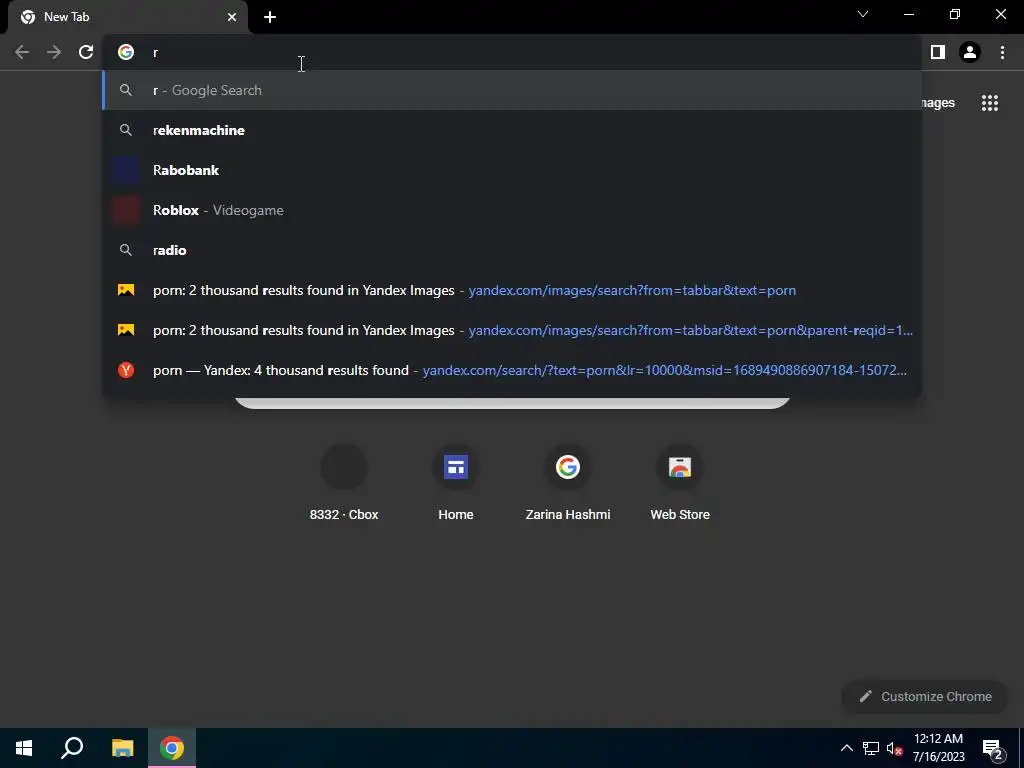
Task: Open the Web Store shortcut
Action: 680,483
